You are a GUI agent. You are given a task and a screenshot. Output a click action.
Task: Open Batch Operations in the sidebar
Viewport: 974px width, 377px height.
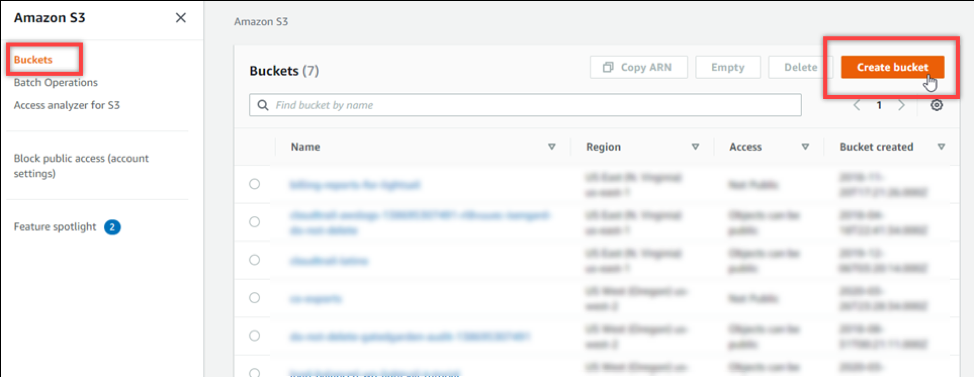[x=55, y=82]
